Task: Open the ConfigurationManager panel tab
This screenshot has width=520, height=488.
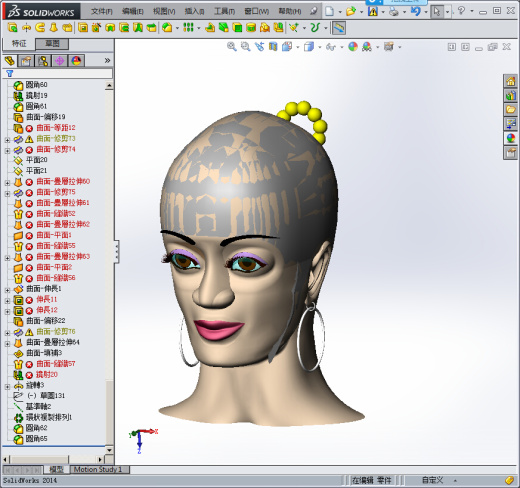Action: pos(43,61)
